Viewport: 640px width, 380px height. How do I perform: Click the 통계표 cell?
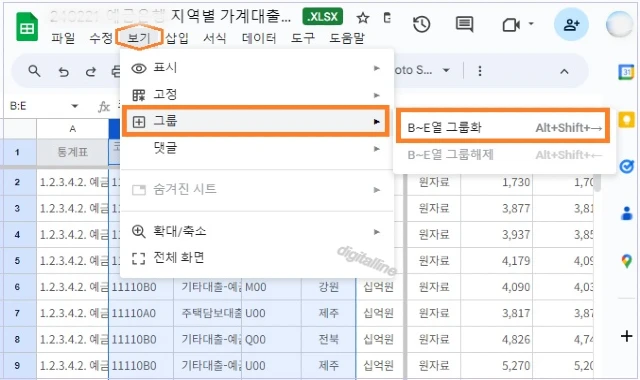coord(73,152)
